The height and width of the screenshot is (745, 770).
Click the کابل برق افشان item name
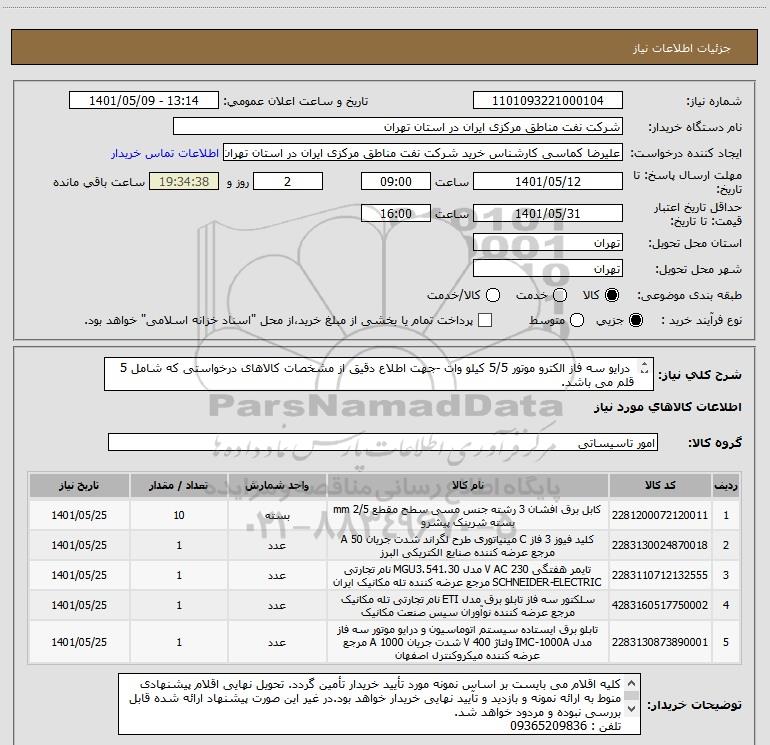[x=468, y=516]
